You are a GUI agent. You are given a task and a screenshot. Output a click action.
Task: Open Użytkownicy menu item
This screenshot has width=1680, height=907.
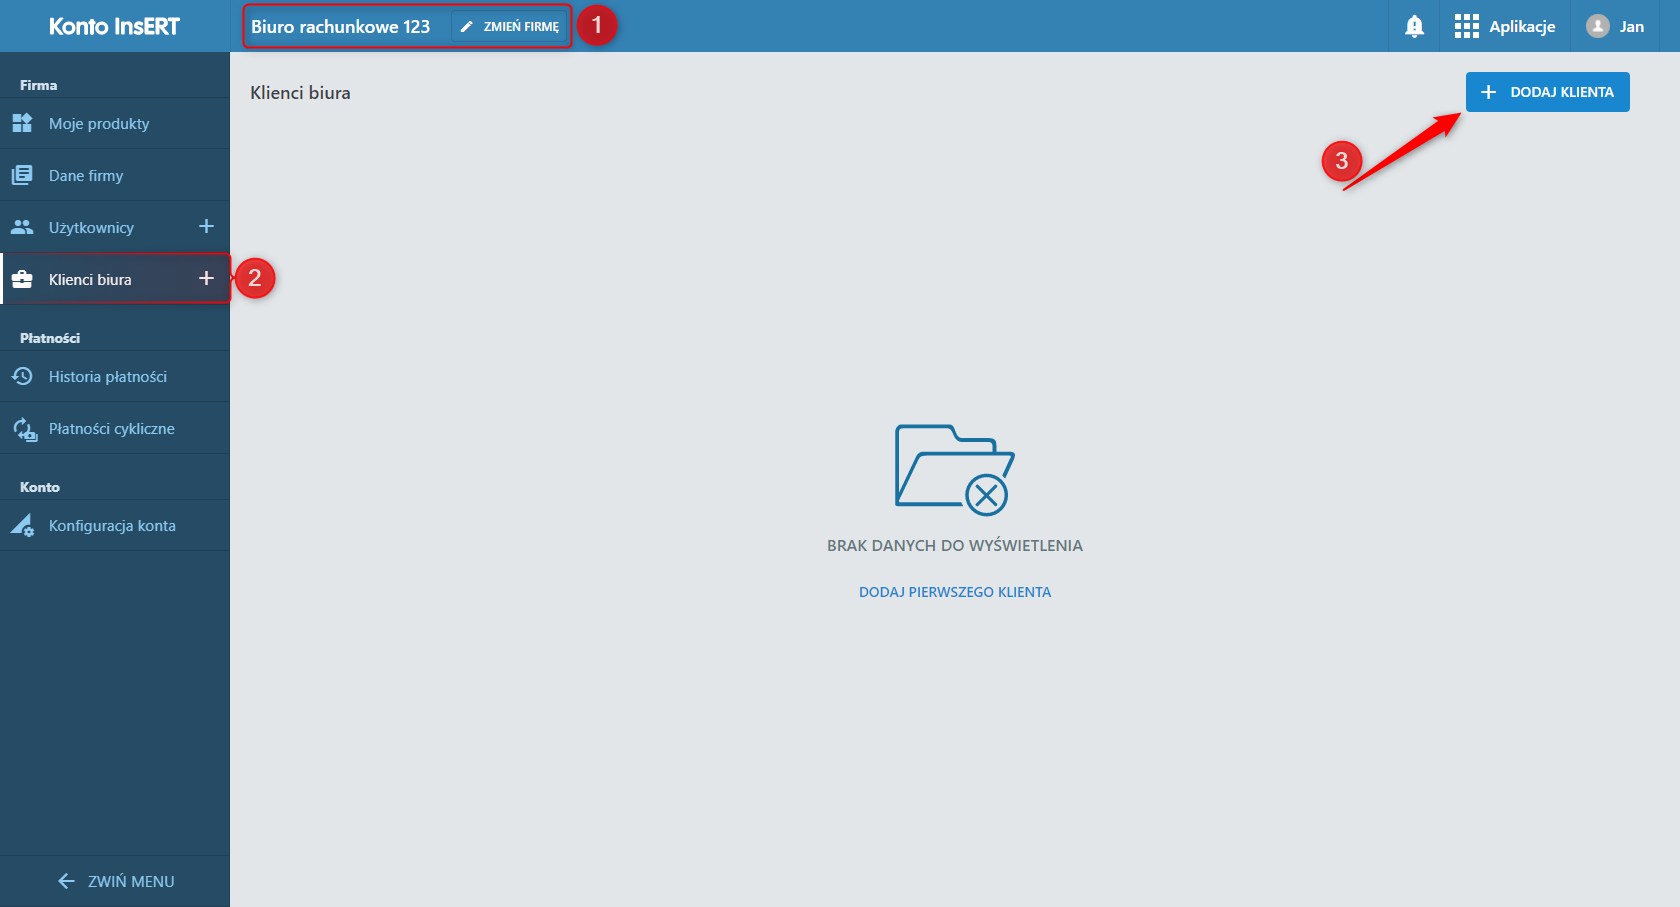click(x=115, y=227)
